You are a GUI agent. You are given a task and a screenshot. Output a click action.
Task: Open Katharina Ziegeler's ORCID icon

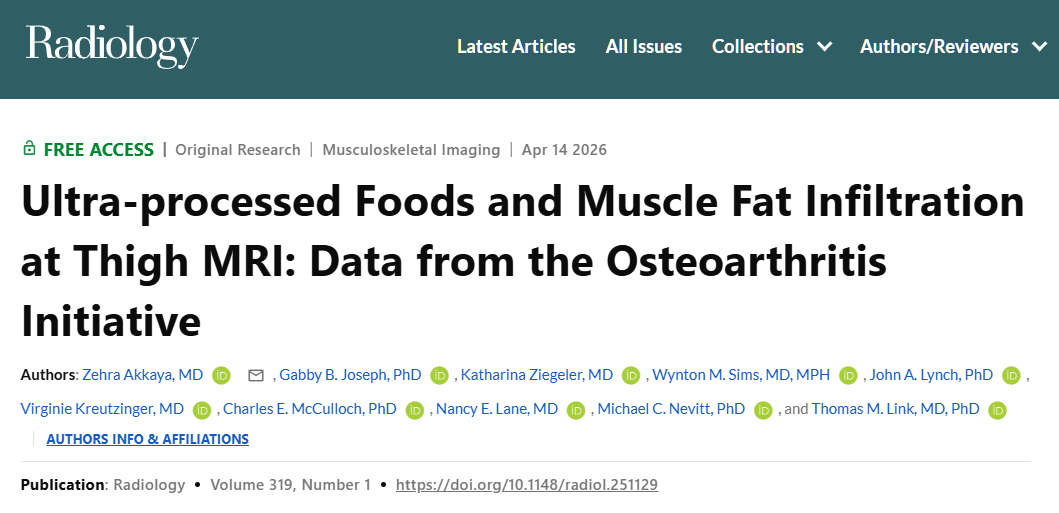(631, 375)
